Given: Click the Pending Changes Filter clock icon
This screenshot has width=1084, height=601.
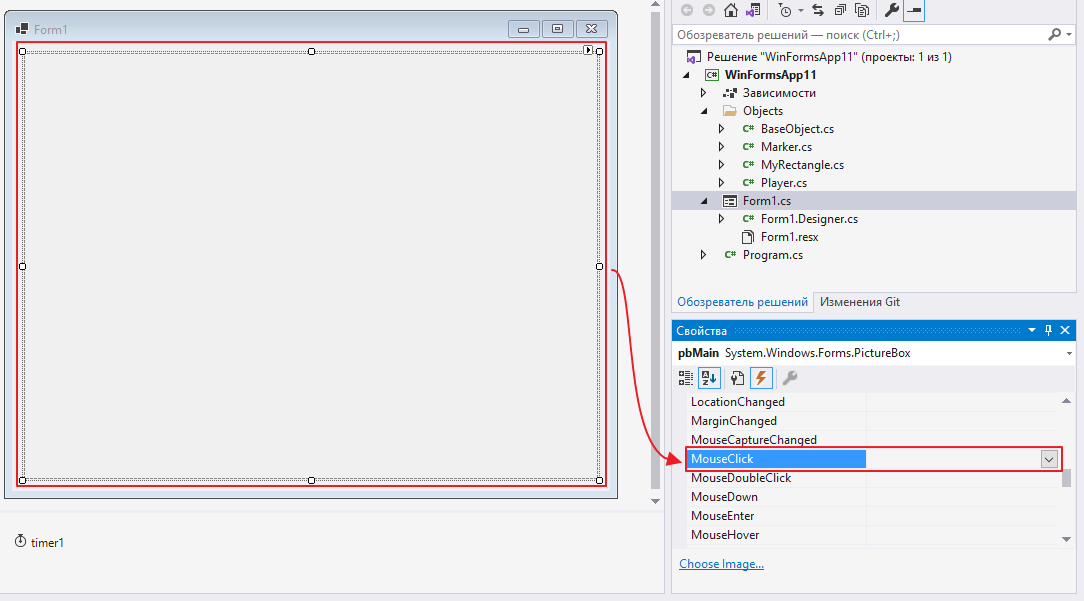Looking at the screenshot, I should click(x=786, y=10).
